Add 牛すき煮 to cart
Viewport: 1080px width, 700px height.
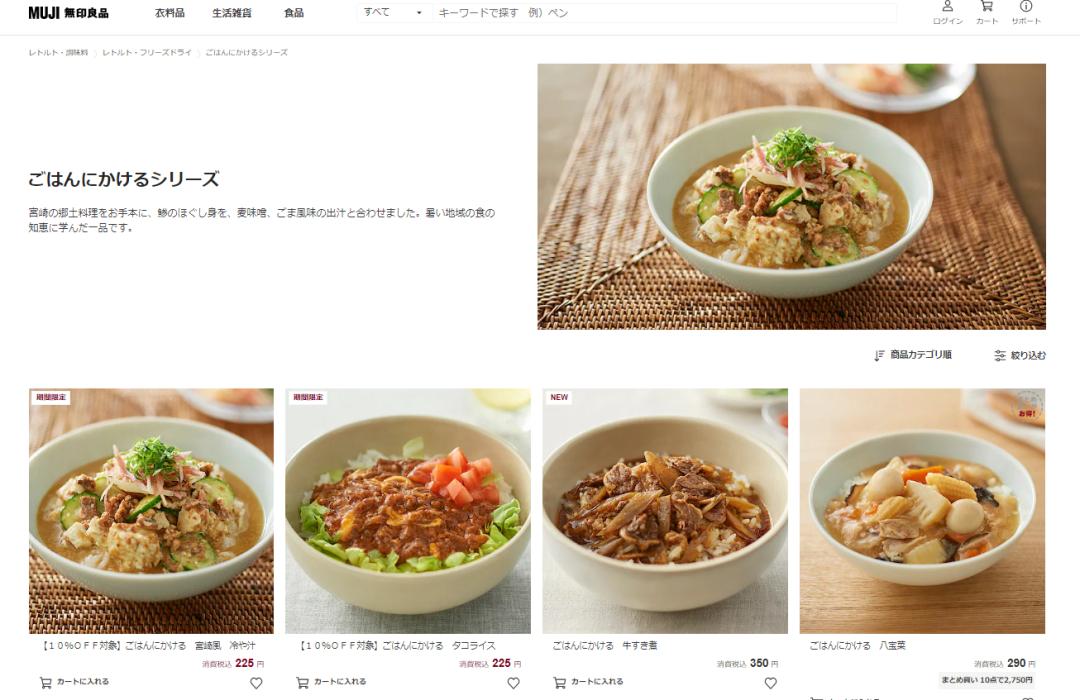tap(588, 682)
